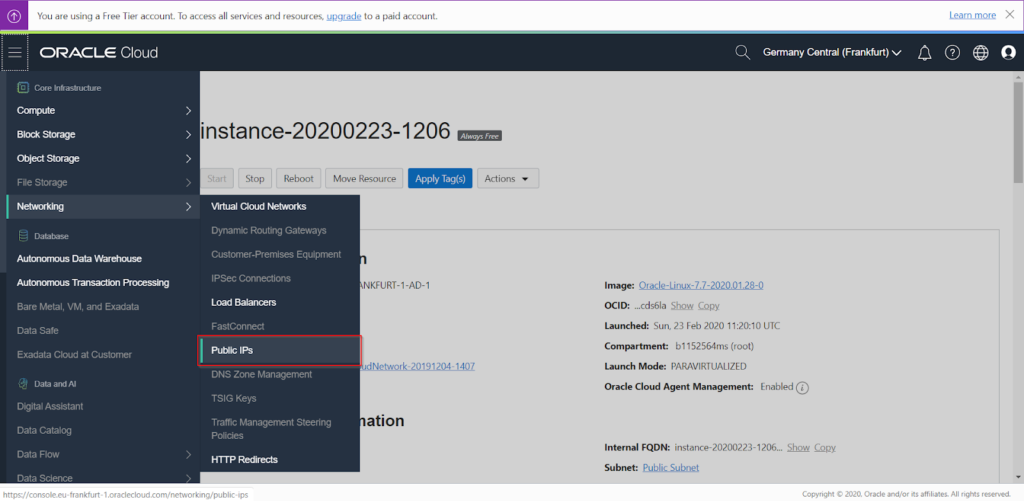Dismiss the Free Tier banner

[1011, 16]
